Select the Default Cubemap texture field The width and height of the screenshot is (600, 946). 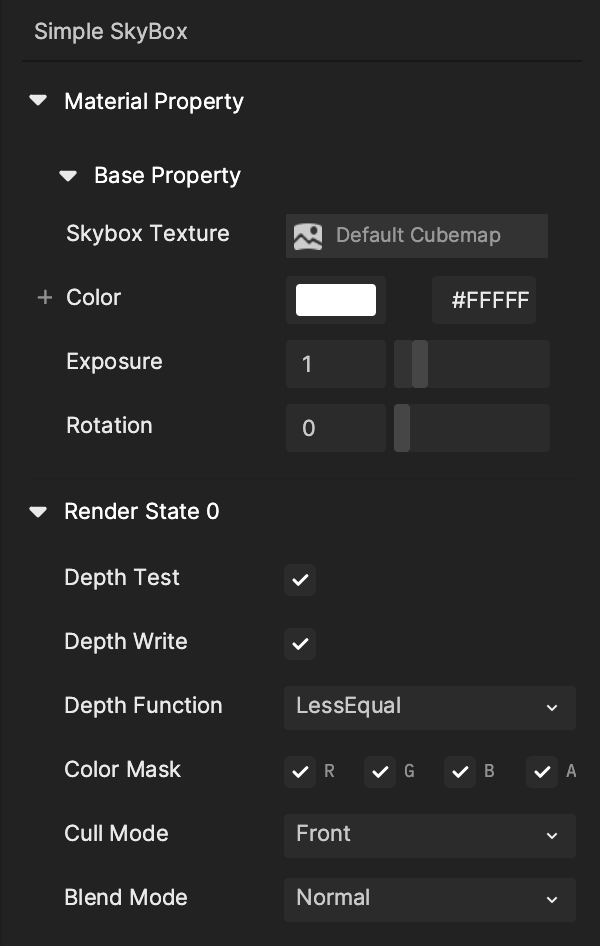point(417,236)
